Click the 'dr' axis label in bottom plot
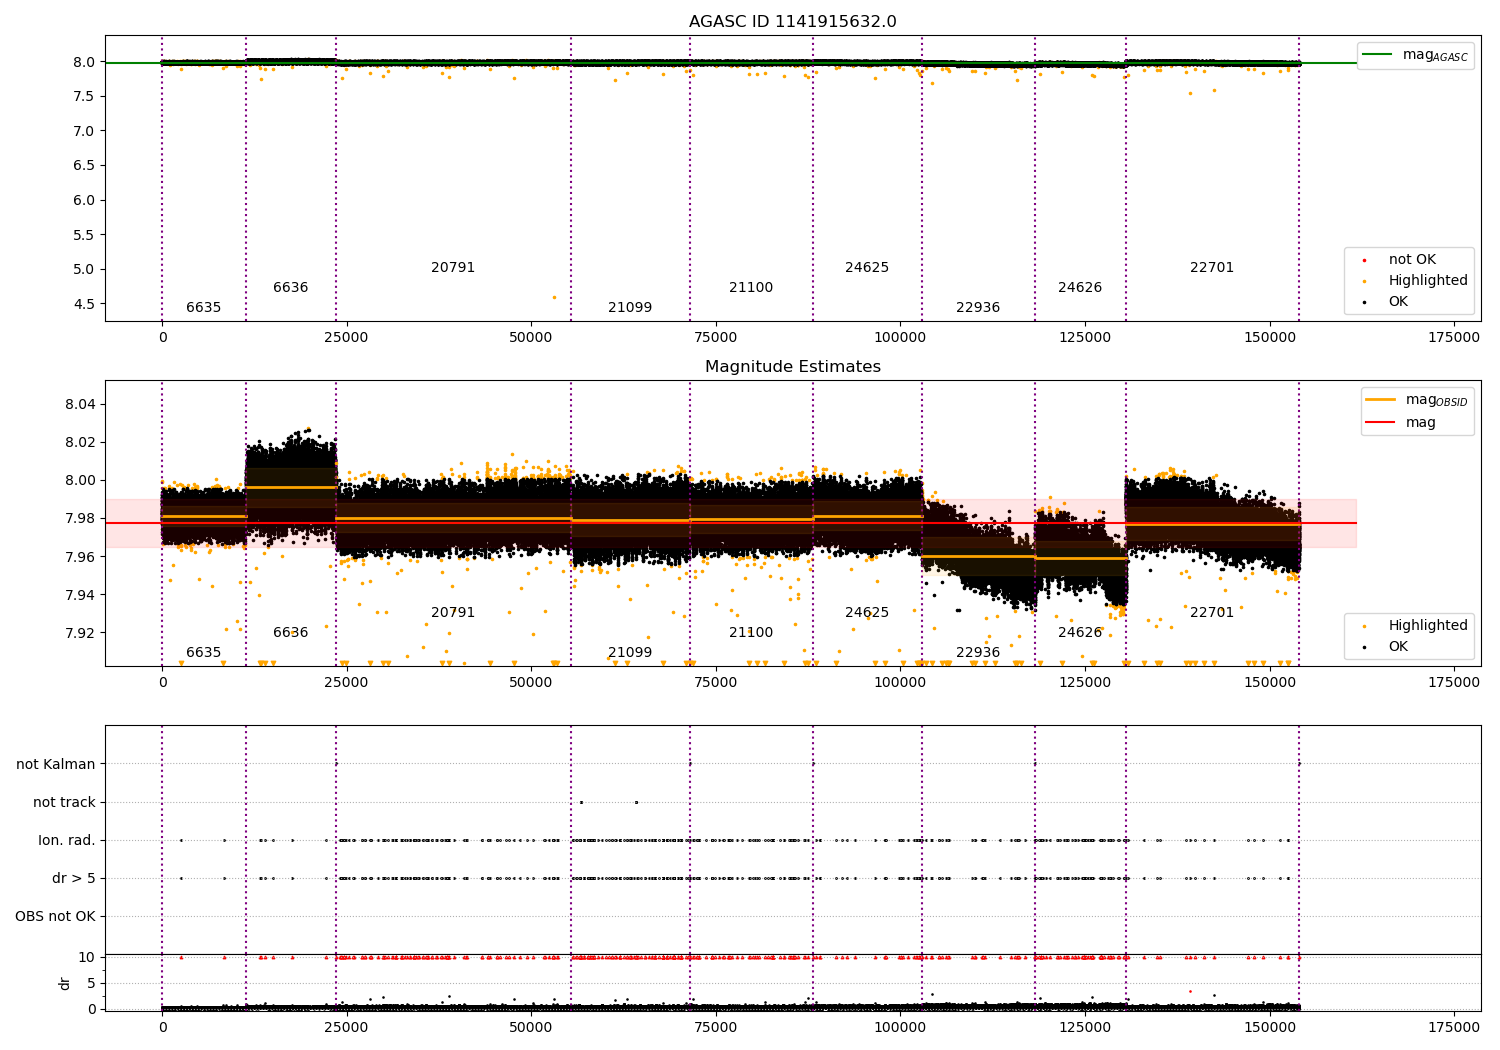Viewport: 1500px width, 1050px height. [x=65, y=983]
